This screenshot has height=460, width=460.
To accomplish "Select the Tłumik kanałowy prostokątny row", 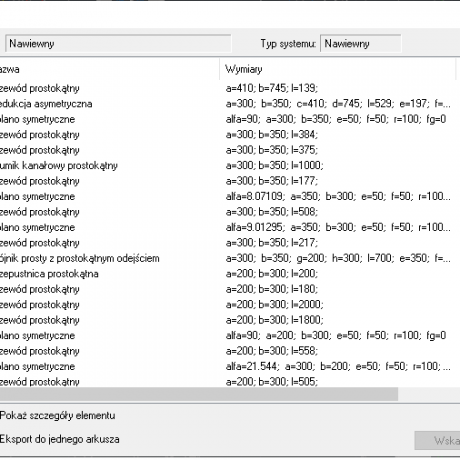I will coord(228,165).
